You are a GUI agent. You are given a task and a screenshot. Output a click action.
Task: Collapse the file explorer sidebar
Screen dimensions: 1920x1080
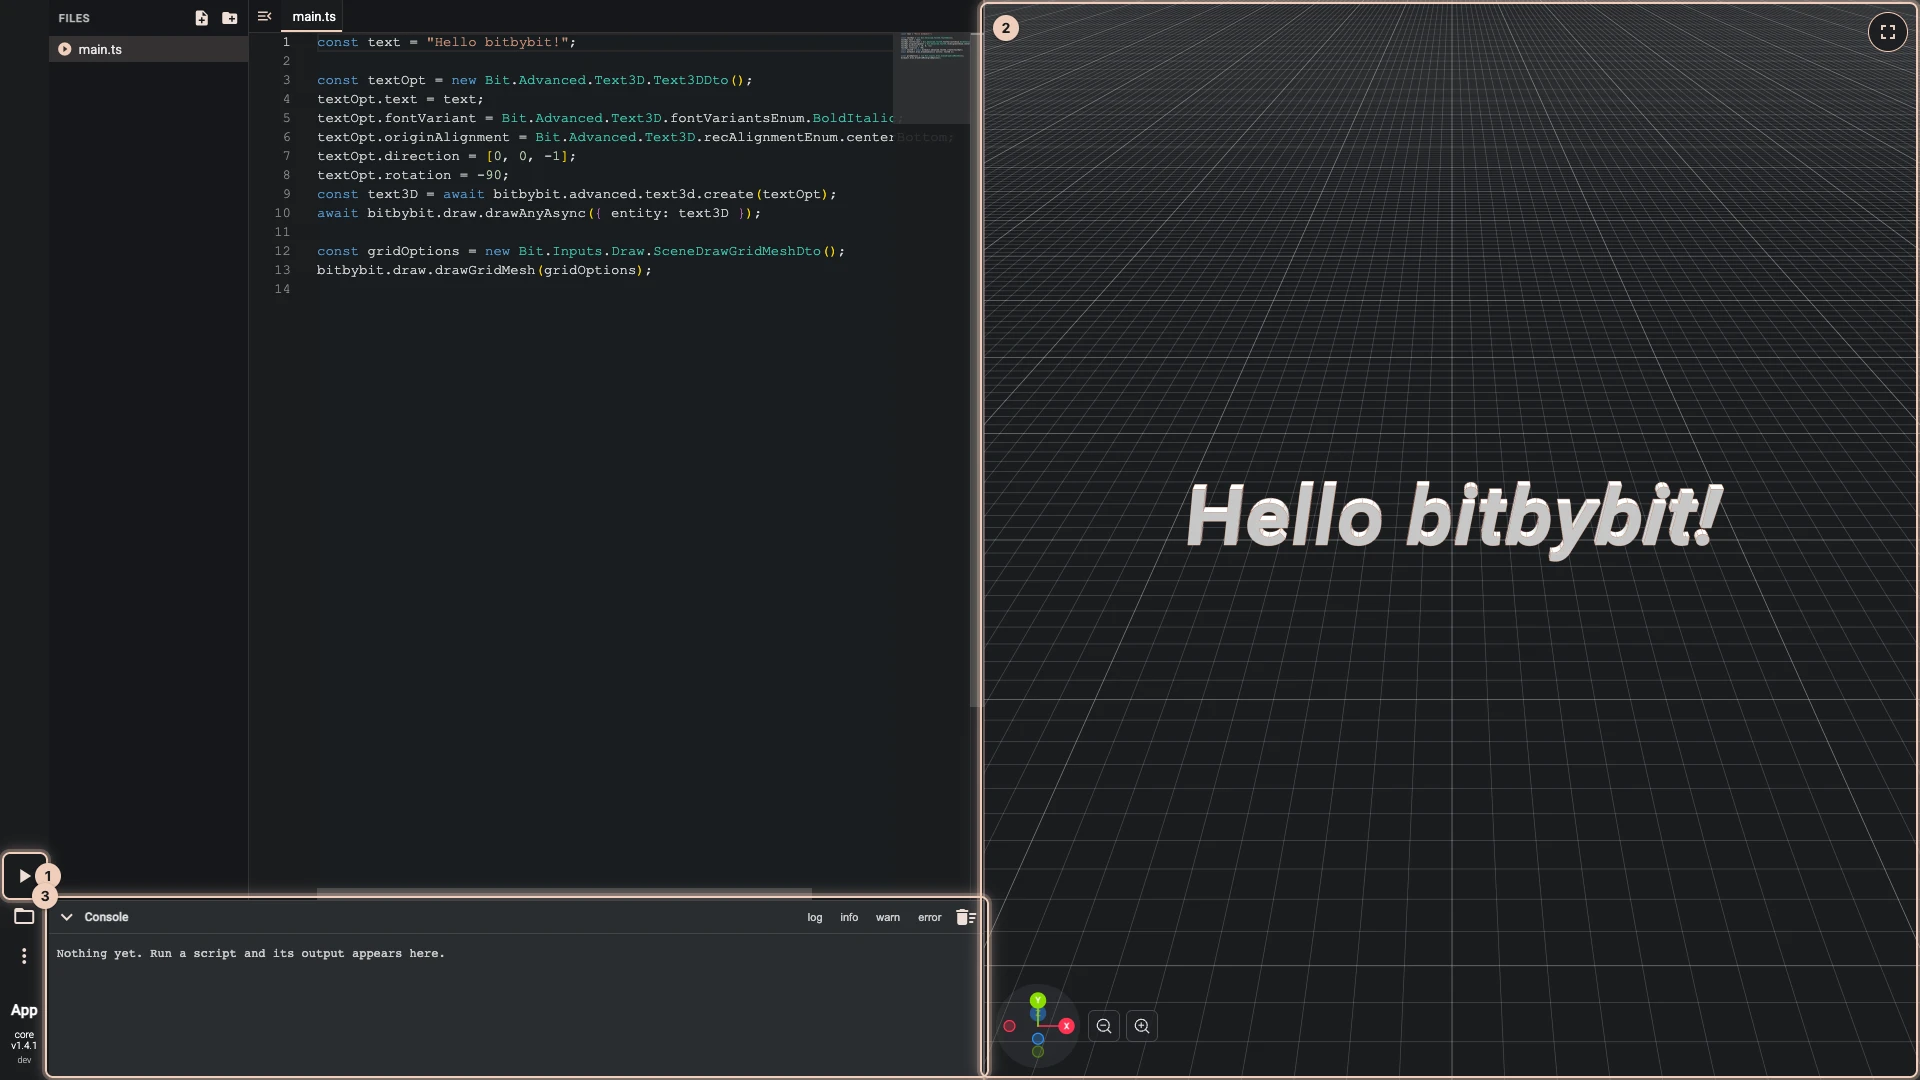pos(264,17)
